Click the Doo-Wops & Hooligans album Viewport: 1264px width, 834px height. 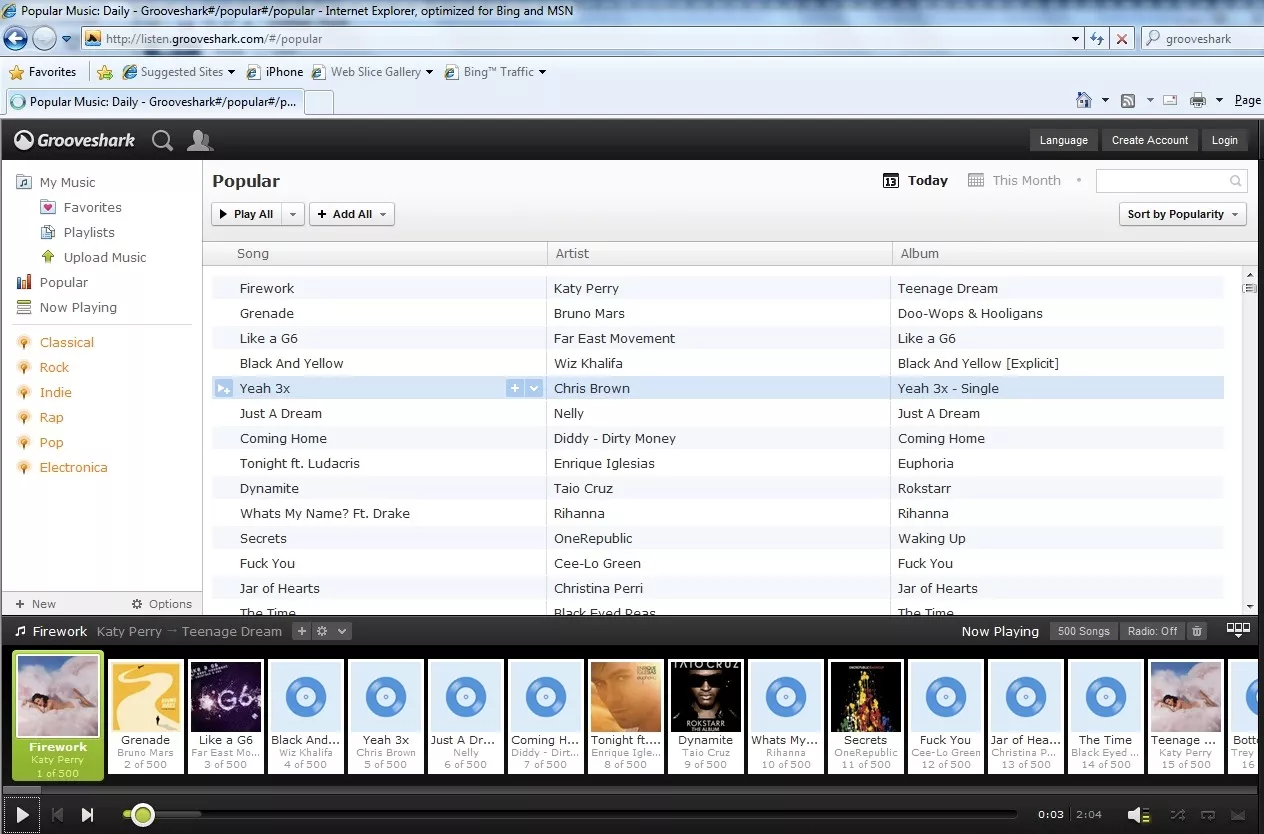[x=970, y=313]
